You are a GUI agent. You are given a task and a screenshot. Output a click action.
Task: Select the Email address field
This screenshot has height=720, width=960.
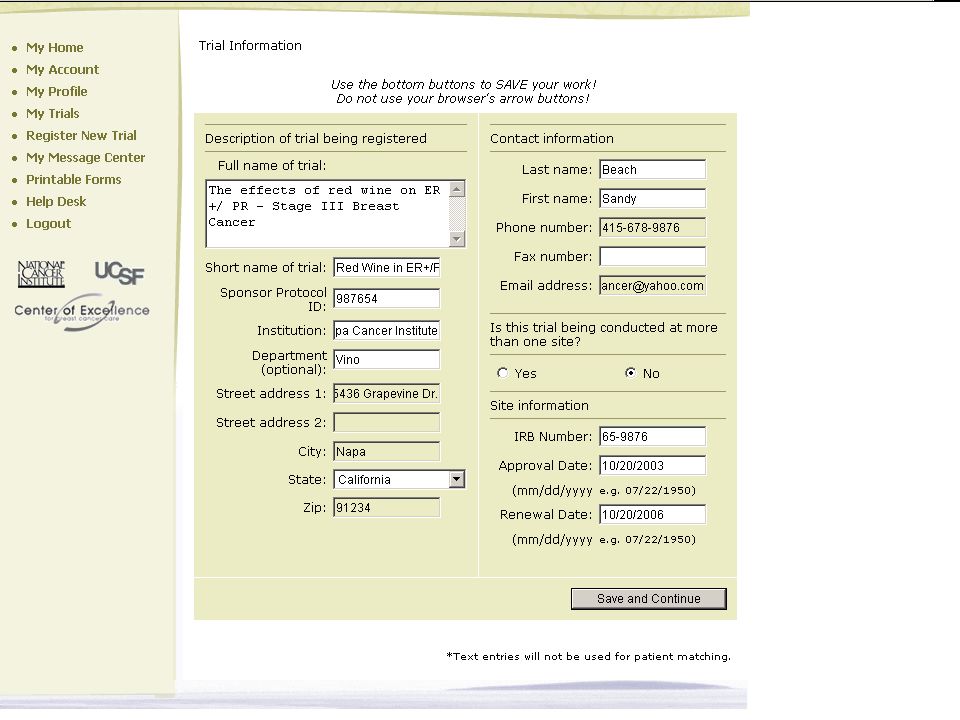pyautogui.click(x=653, y=285)
